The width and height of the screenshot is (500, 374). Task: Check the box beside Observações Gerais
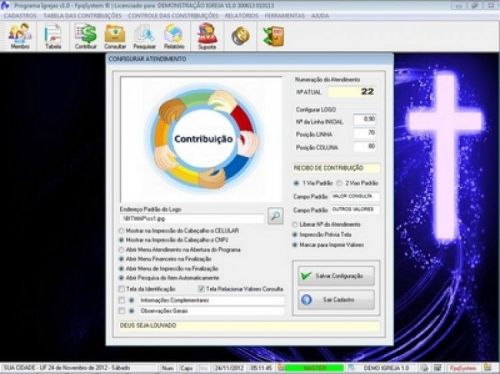pyautogui.click(x=122, y=311)
